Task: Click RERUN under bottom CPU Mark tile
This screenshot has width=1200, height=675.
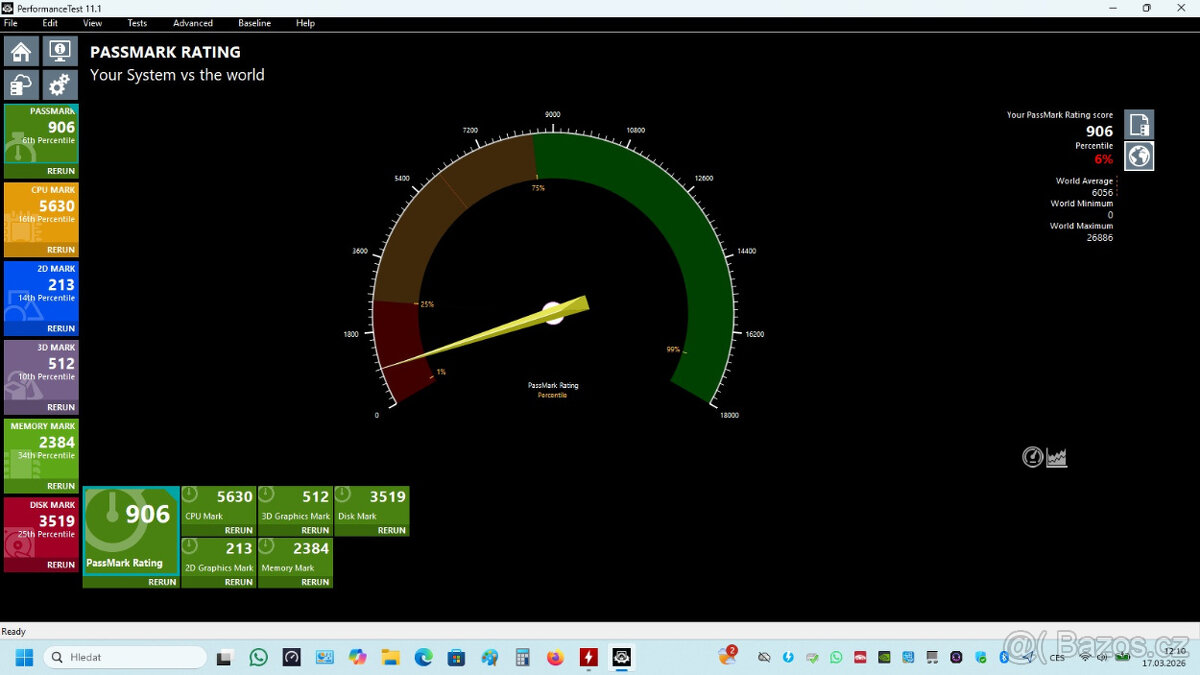Action: tap(239, 530)
